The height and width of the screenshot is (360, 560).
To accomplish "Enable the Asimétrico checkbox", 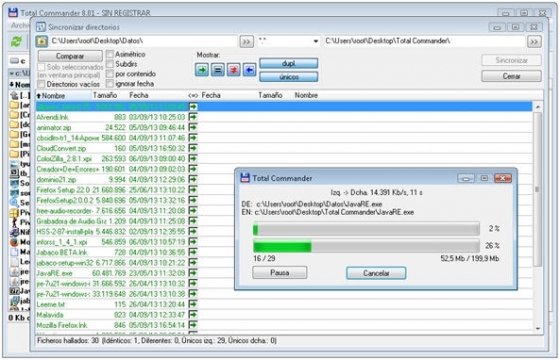I will click(110, 54).
